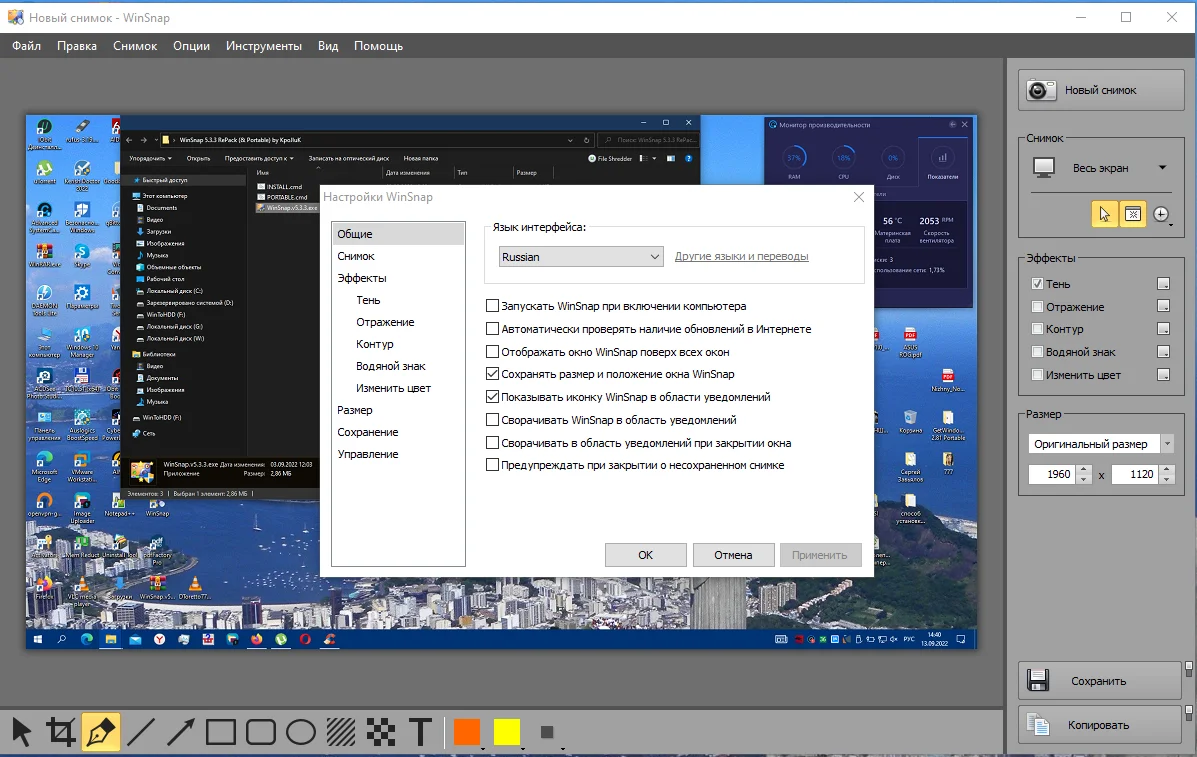This screenshot has width=1197, height=757.
Task: Check Контур checkbox in Эффекты panel
Action: point(1037,329)
